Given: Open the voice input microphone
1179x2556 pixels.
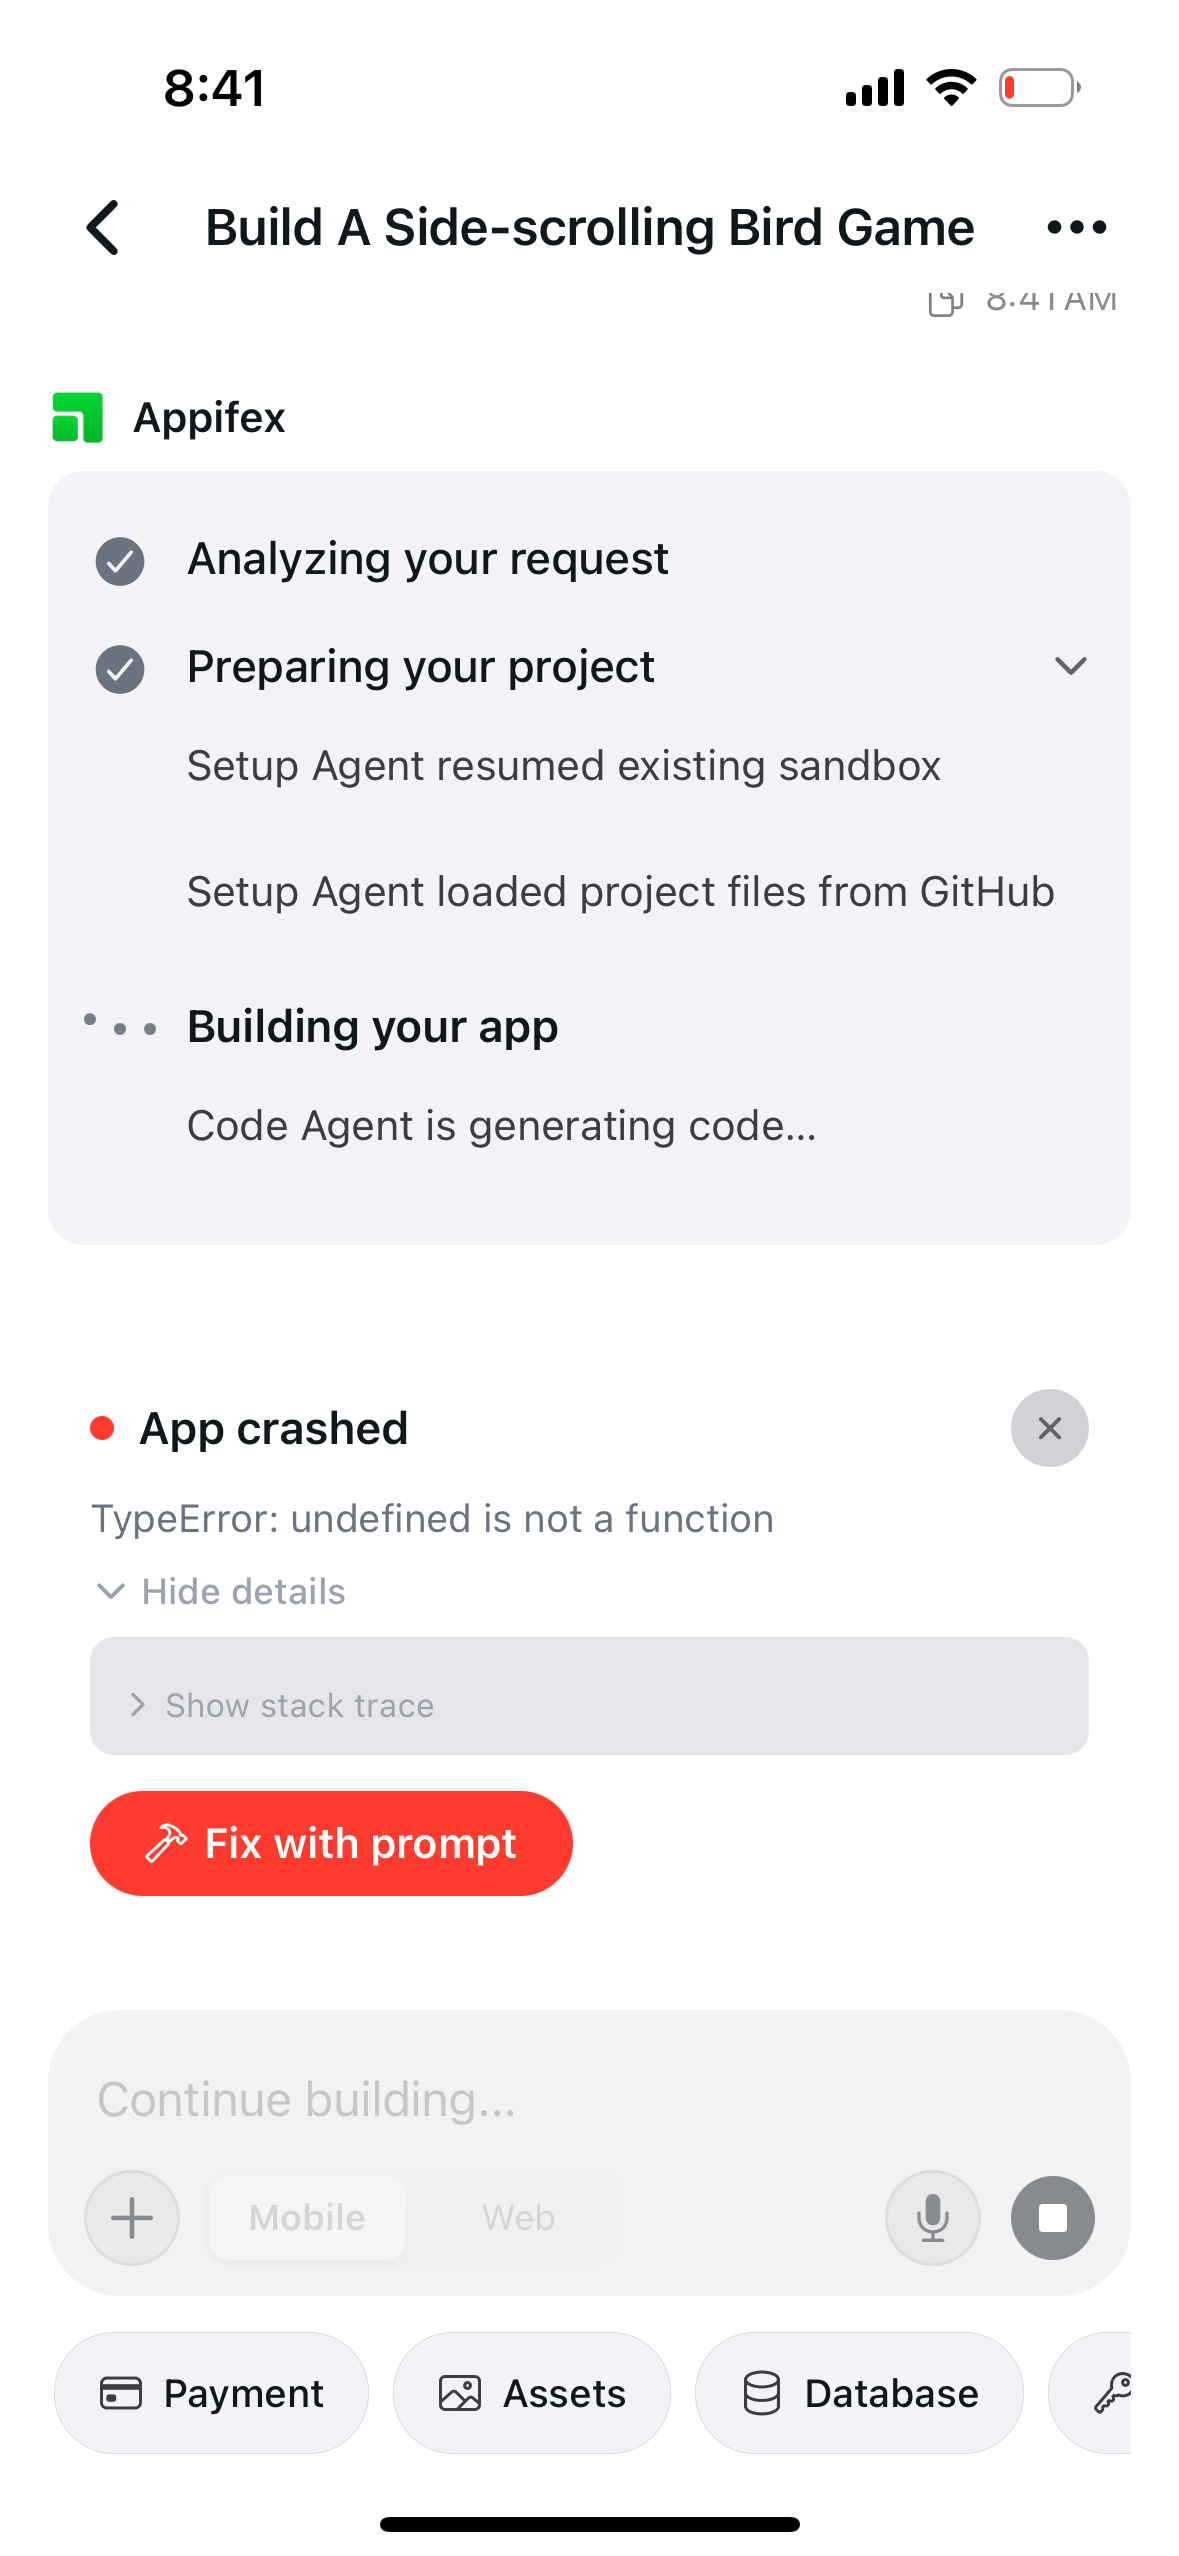Looking at the screenshot, I should point(932,2218).
